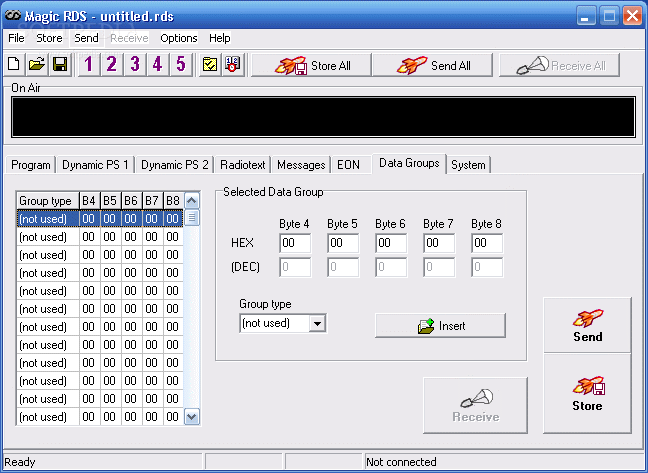648x473 pixels.
Task: Click the Receive All parachute button
Action: (x=560, y=65)
